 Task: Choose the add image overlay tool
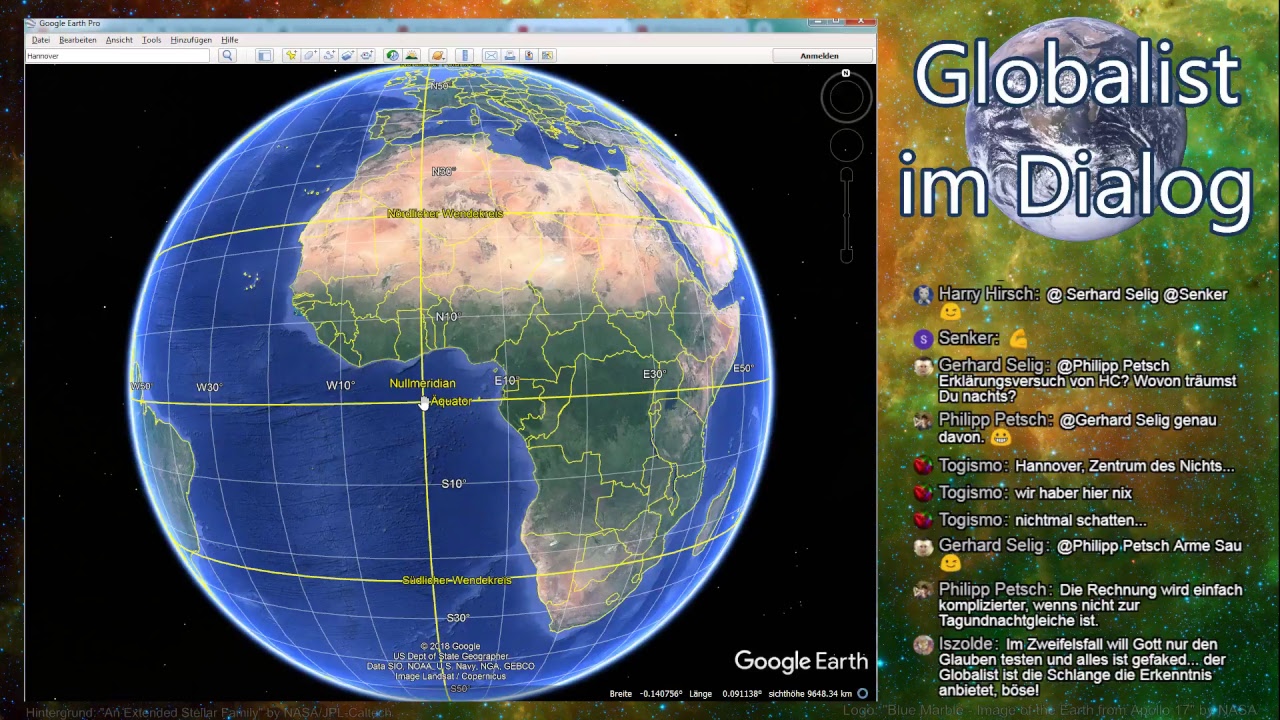coord(347,55)
